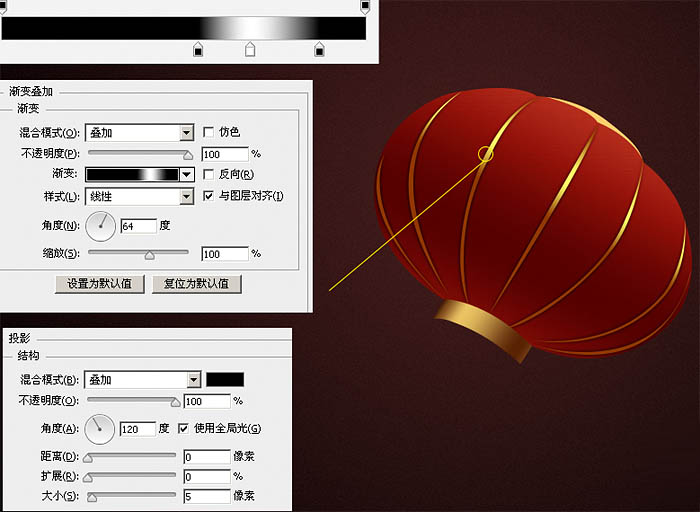Viewport: 700px width, 512px height.
Task: Click the 大小 slider
Action: pyautogui.click(x=131, y=496)
